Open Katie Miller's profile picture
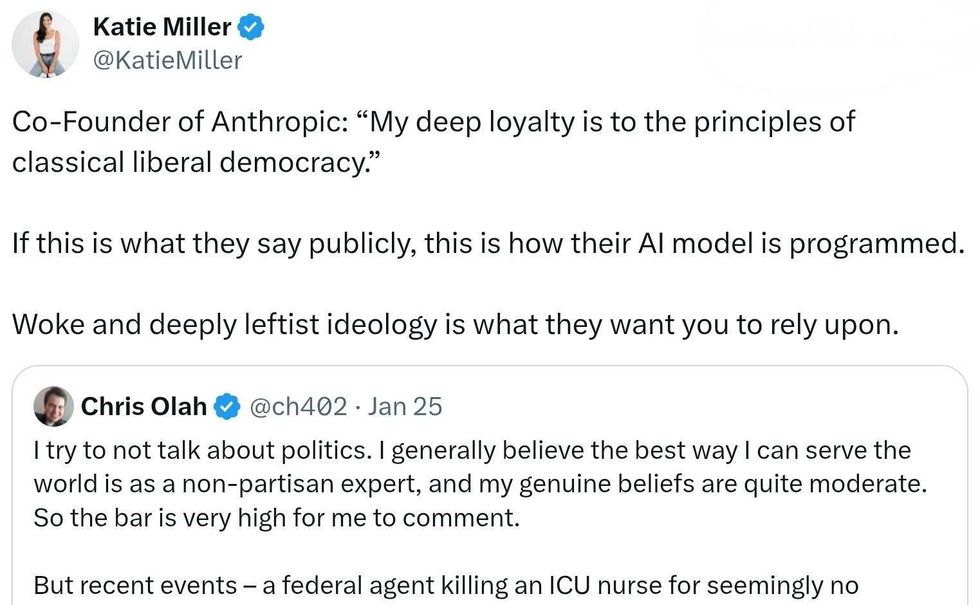 [45, 45]
